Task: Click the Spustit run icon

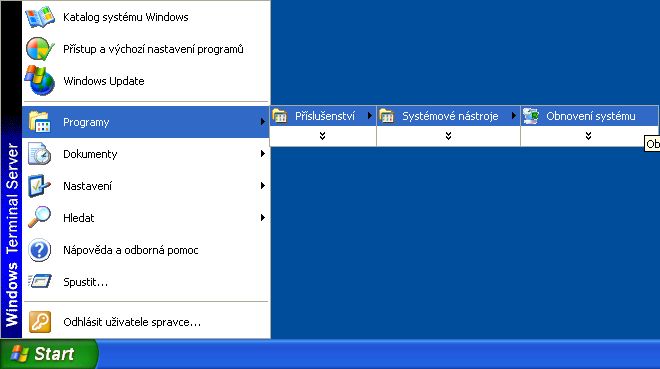Action: tap(40, 281)
